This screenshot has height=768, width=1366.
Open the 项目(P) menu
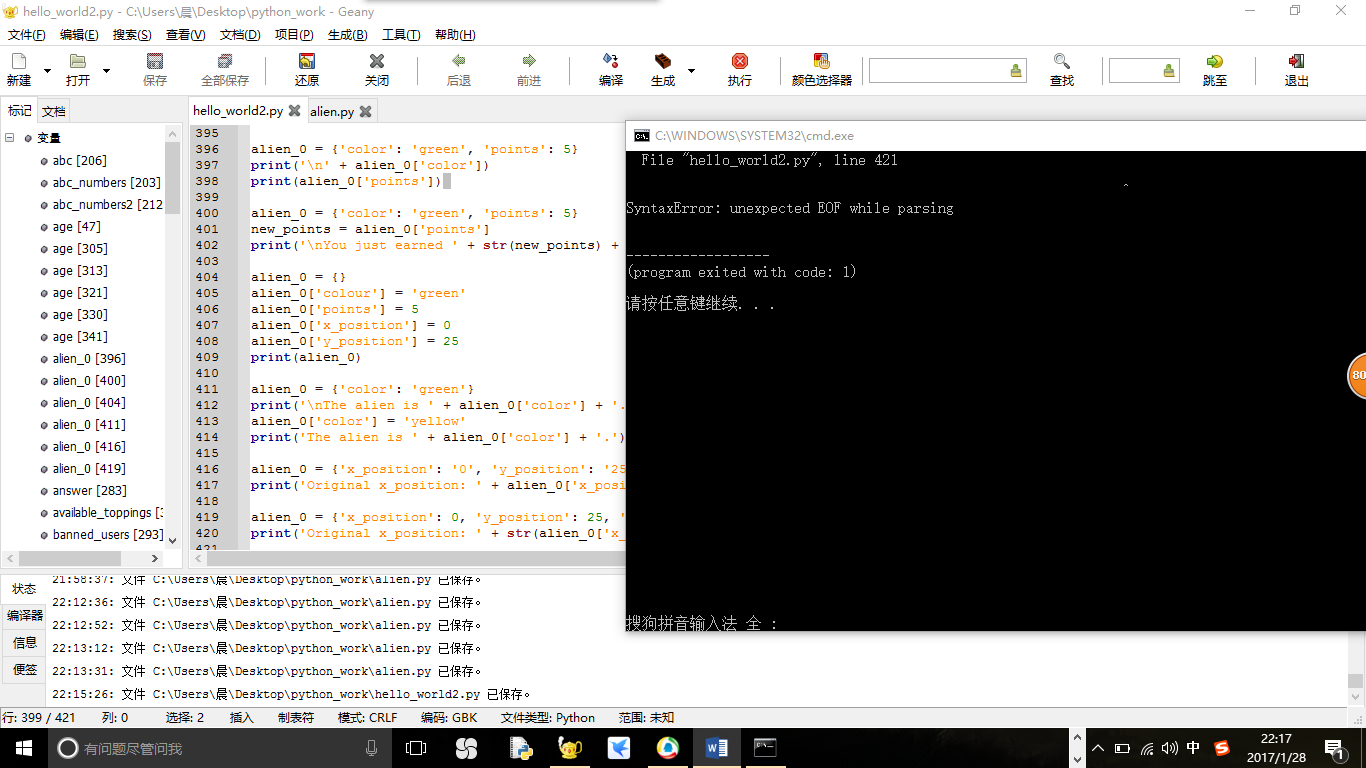[x=294, y=35]
